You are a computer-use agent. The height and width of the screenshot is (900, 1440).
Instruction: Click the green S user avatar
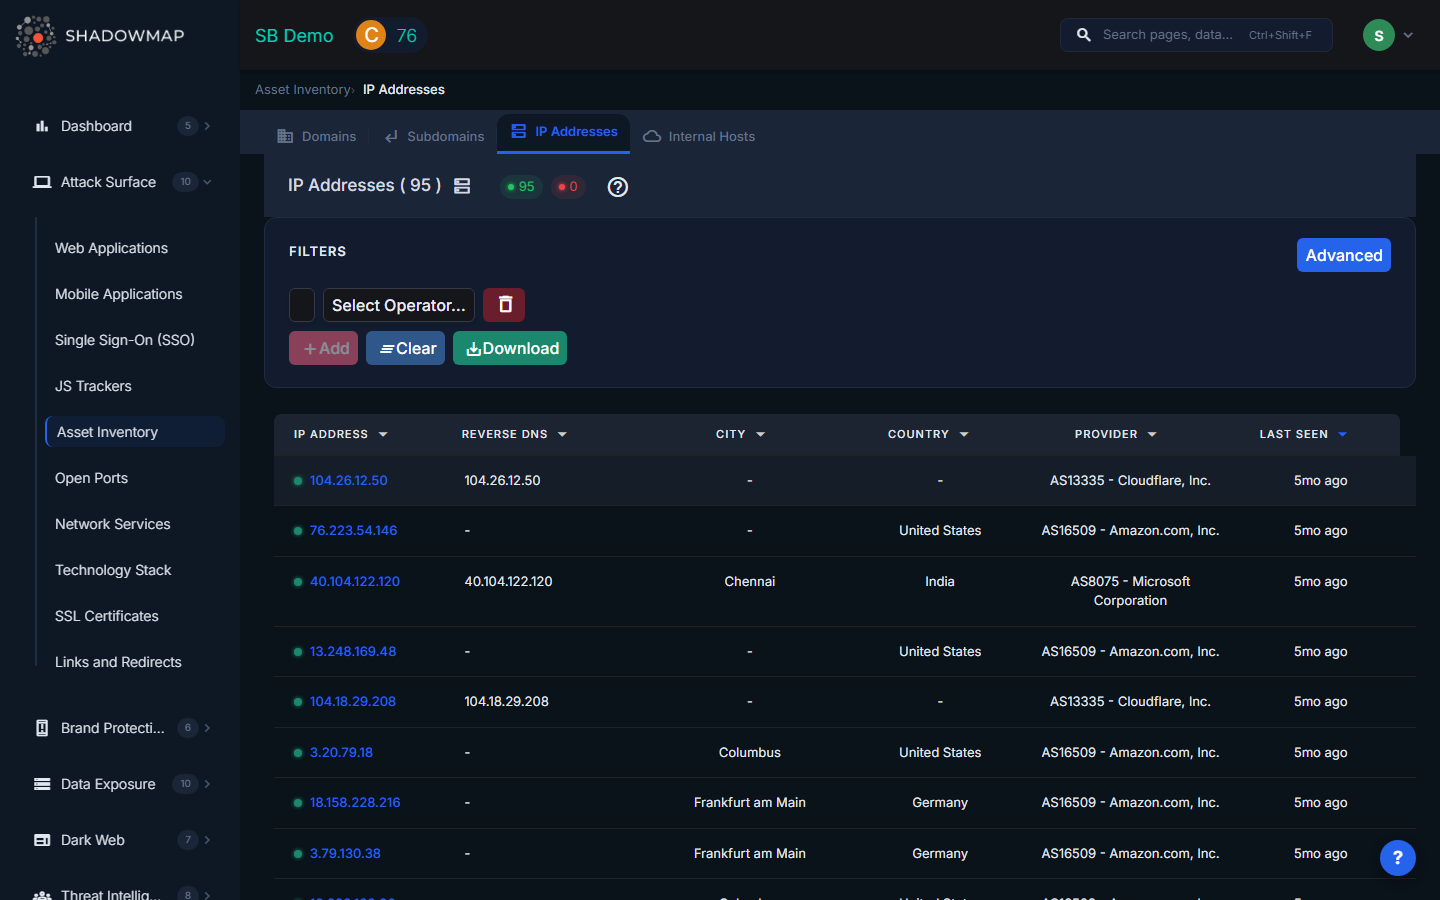coord(1378,35)
